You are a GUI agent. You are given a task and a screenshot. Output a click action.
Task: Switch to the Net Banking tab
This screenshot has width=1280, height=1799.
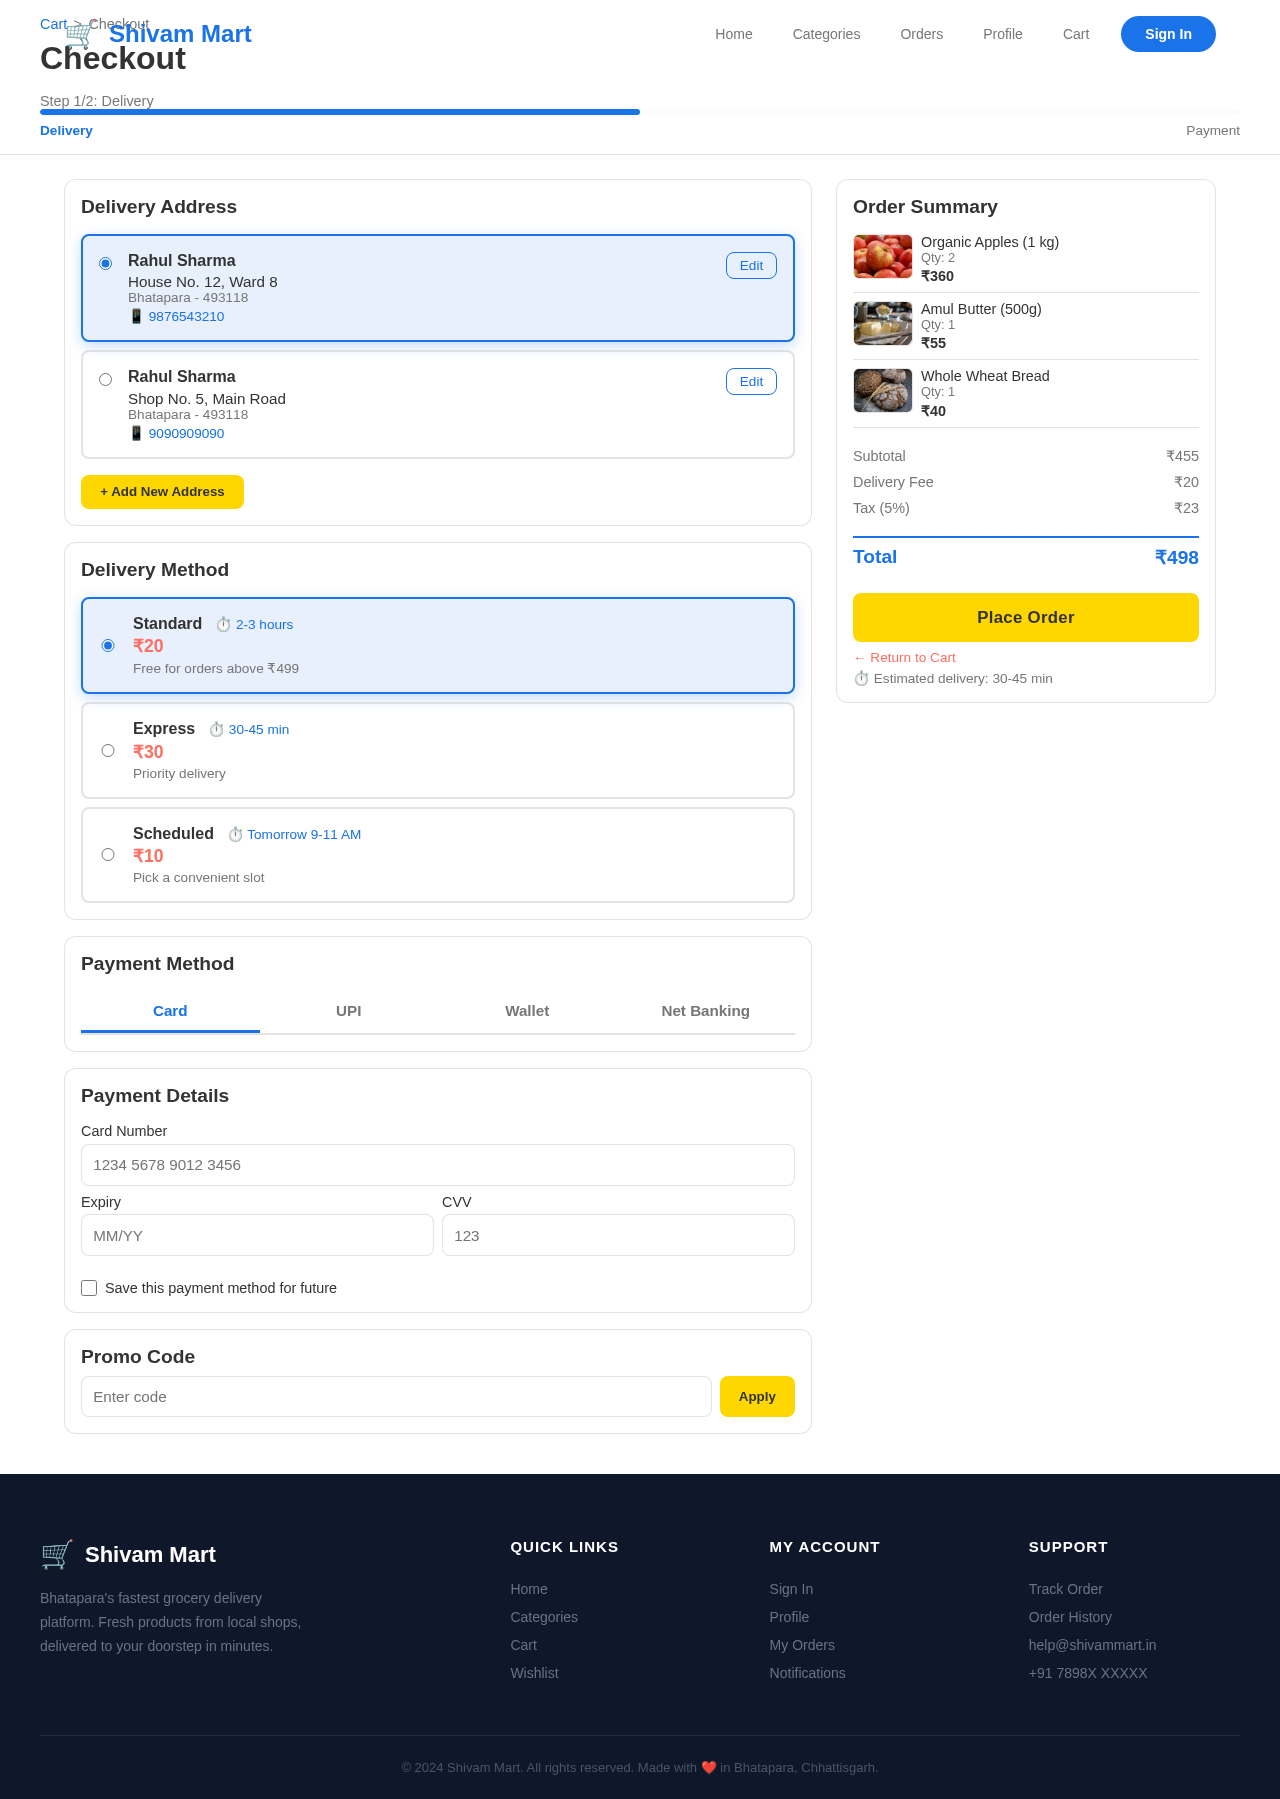point(706,1011)
